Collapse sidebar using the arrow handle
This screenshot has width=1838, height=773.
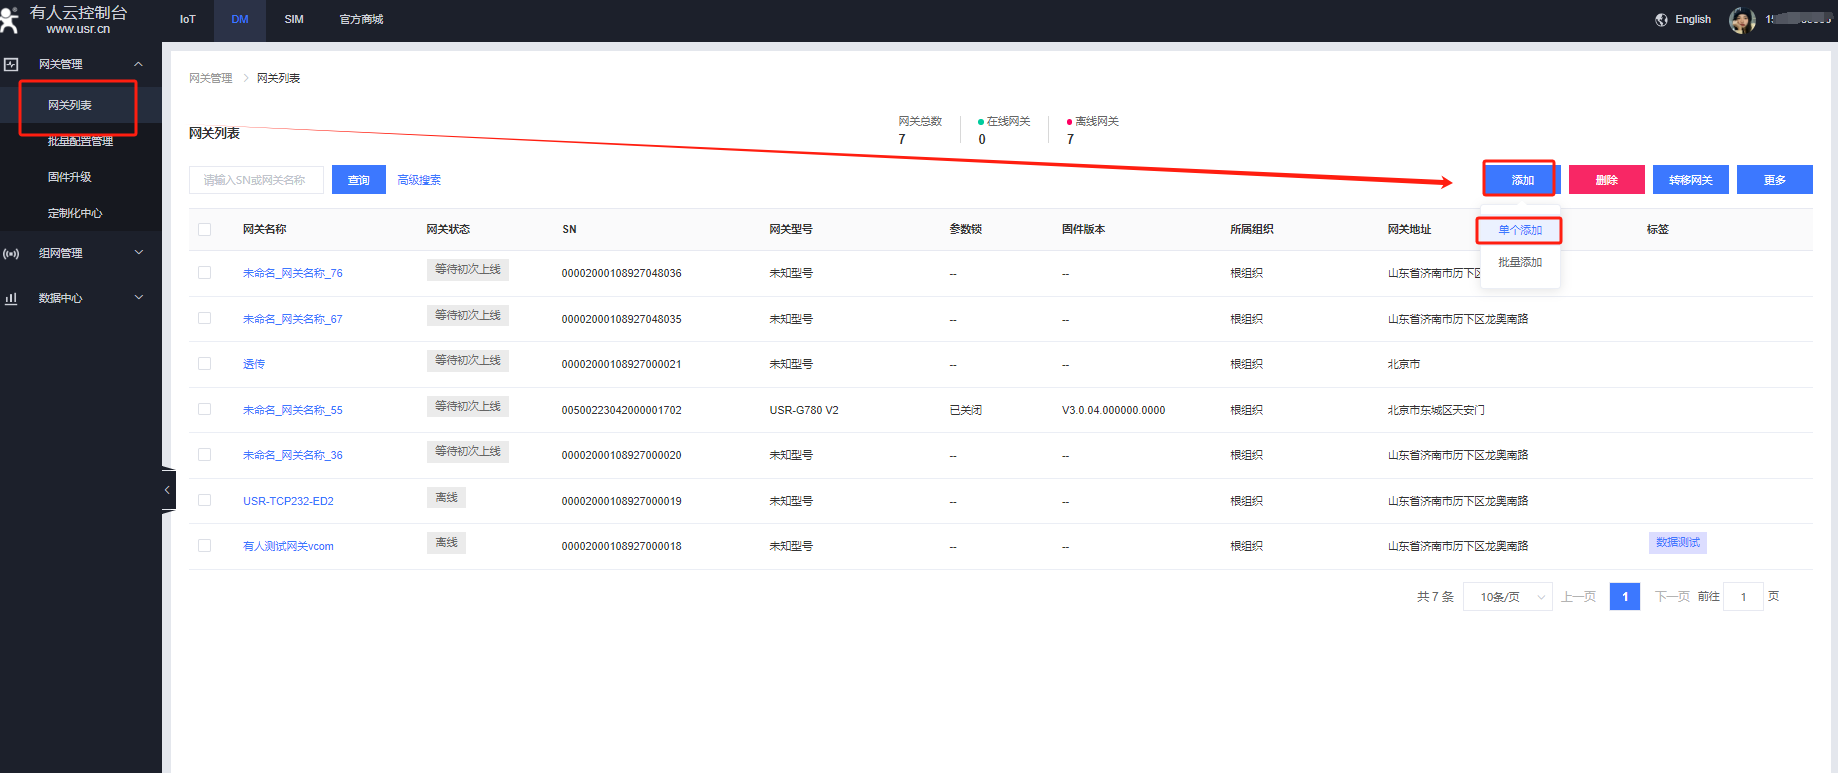pyautogui.click(x=167, y=490)
